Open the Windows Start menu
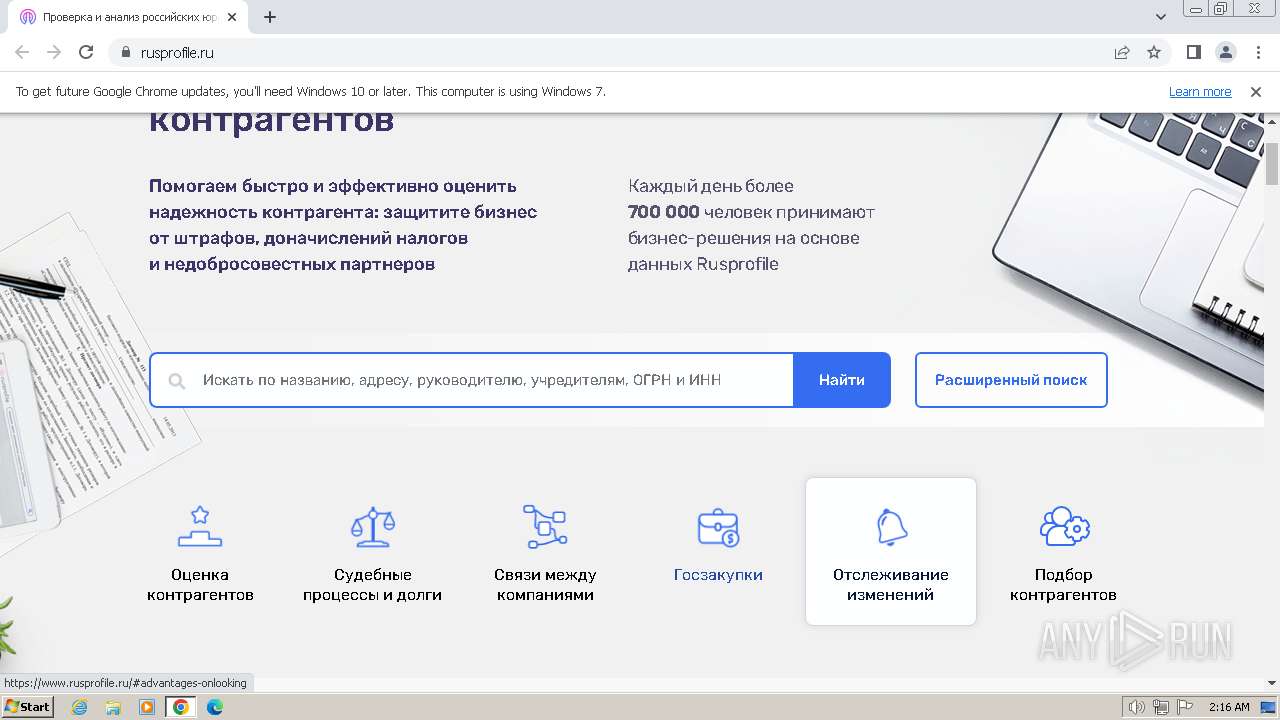Viewport: 1280px width, 720px height. tap(27, 707)
